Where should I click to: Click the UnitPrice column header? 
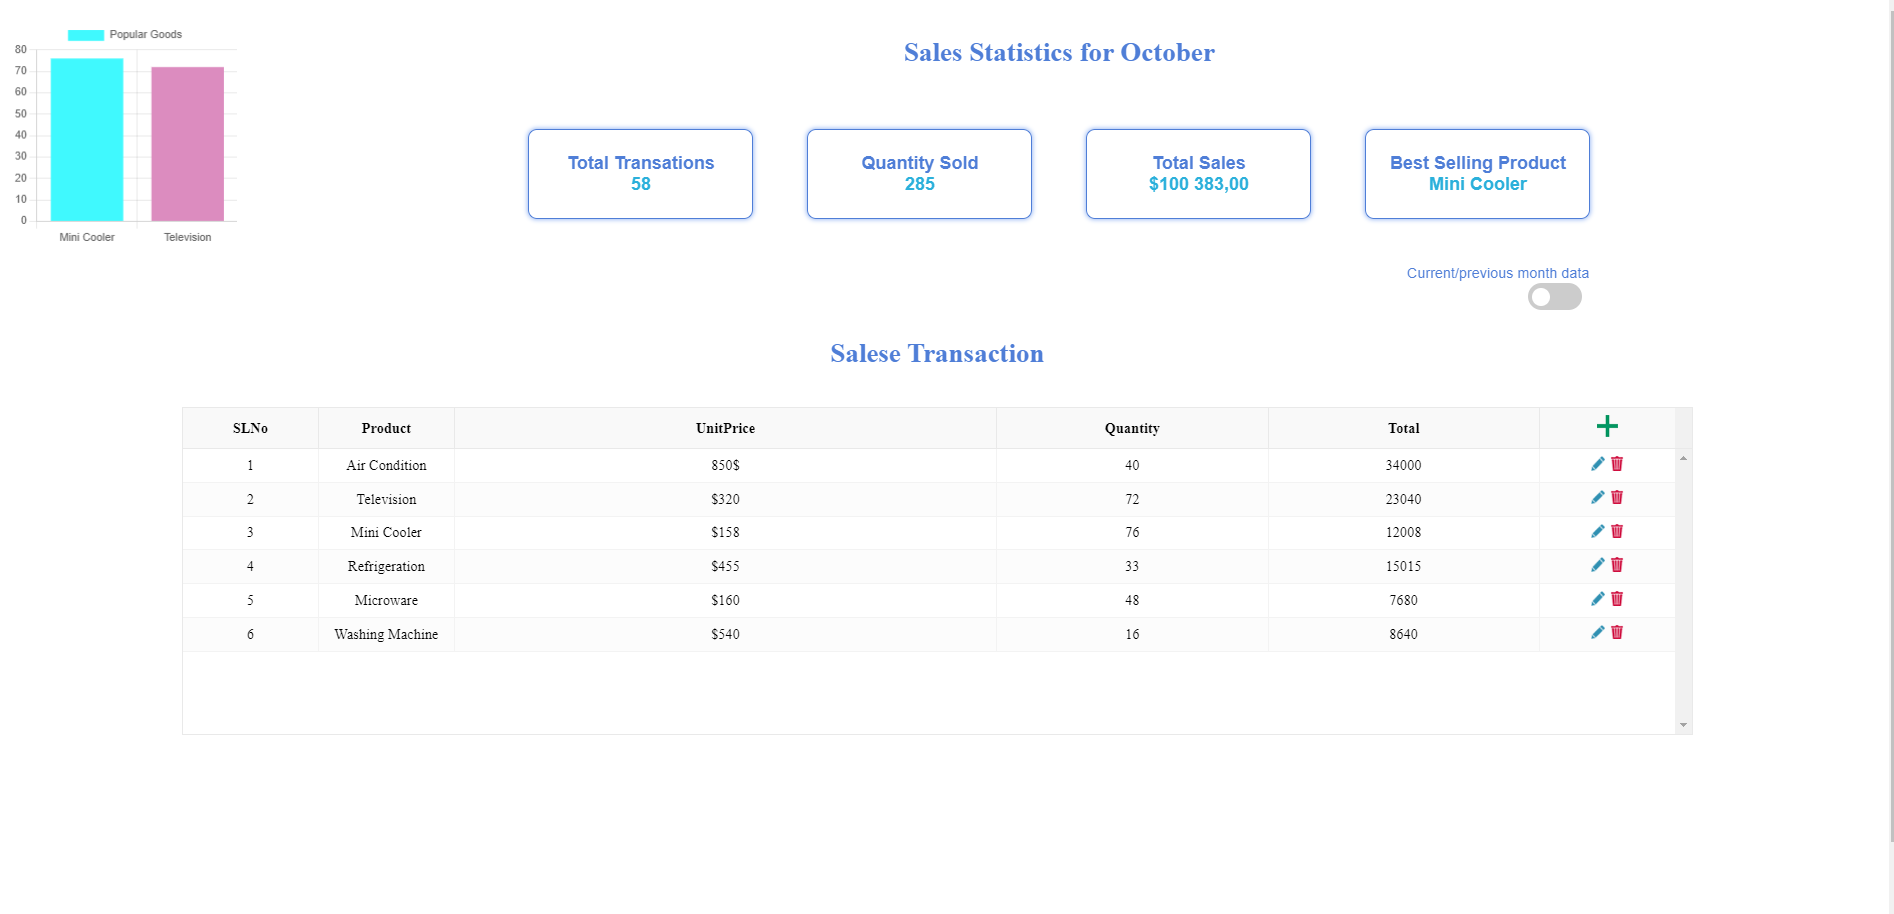pyautogui.click(x=724, y=428)
